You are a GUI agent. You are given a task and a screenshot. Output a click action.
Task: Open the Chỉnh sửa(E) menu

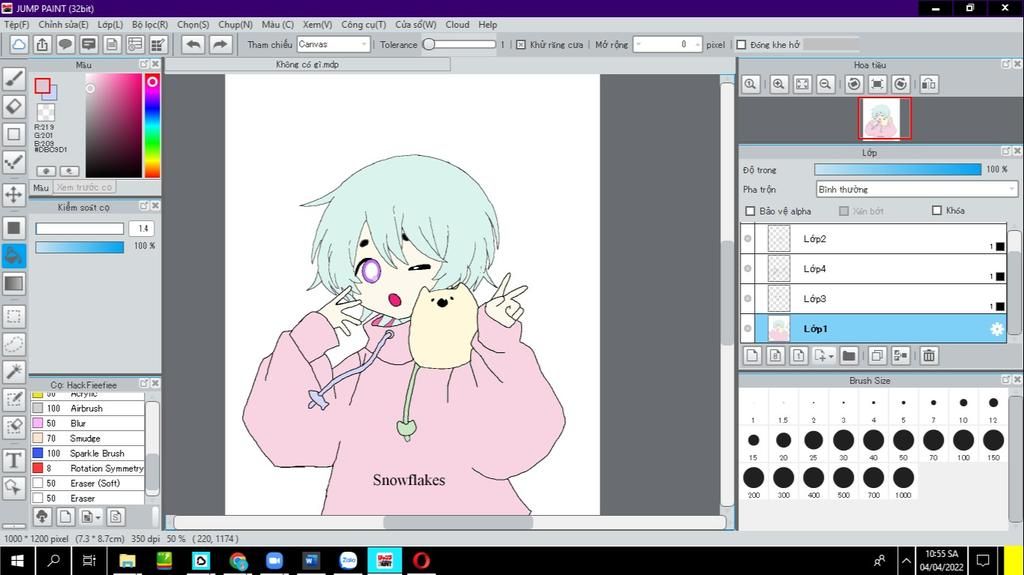[x=63, y=24]
